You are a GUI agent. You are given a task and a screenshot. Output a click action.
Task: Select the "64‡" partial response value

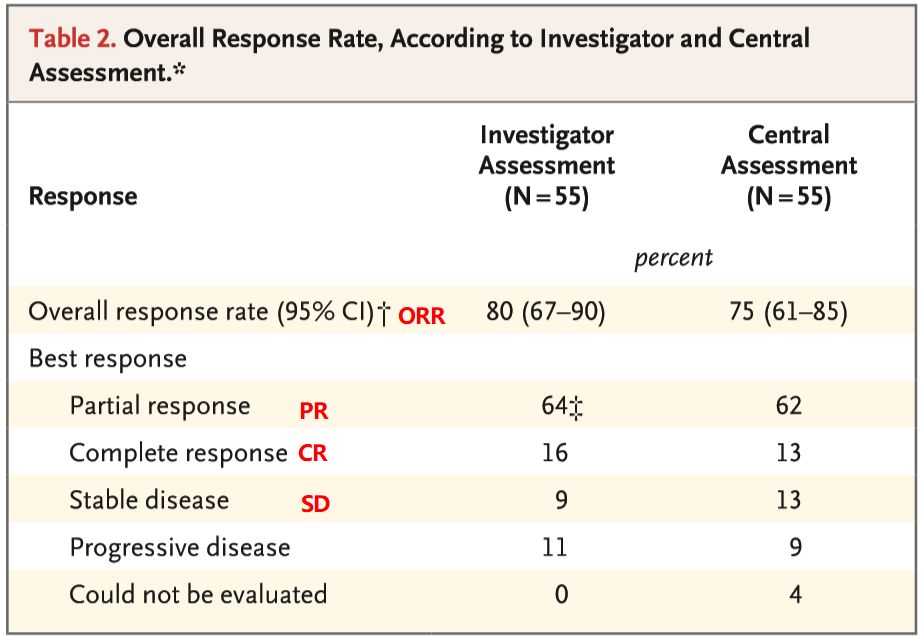[561, 406]
